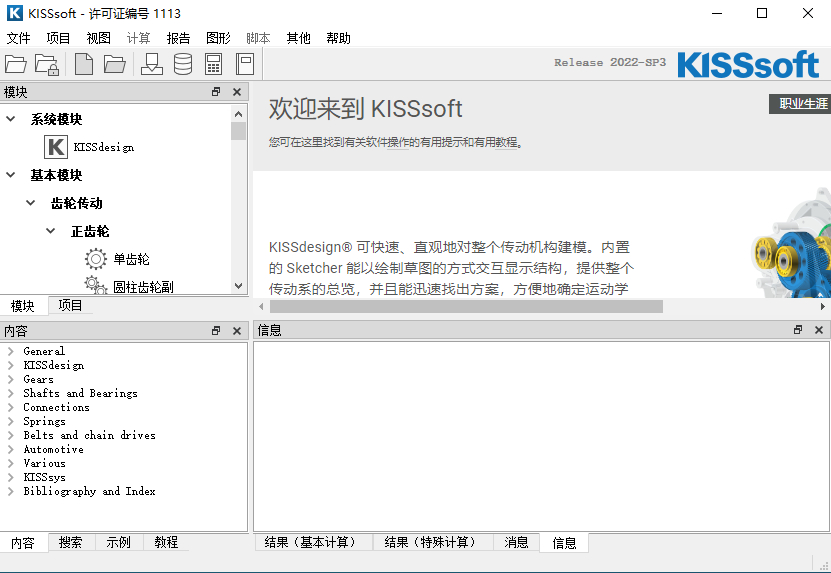831x573 pixels.
Task: Expand the Gears content node
Action: point(11,379)
